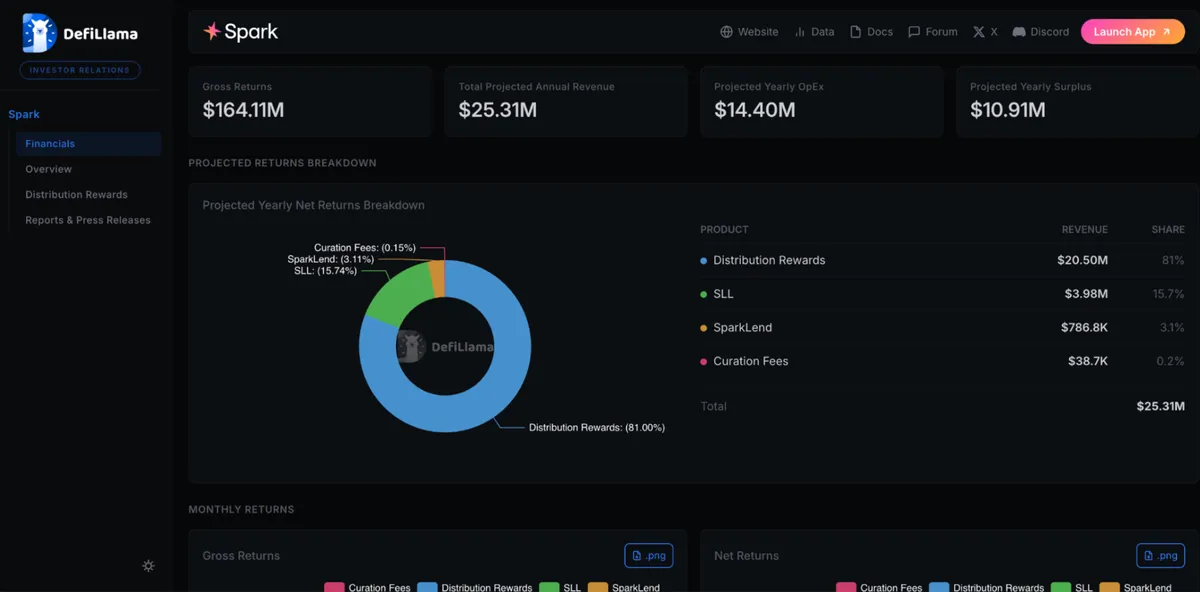
Task: Toggle the light/dark theme sun icon
Action: tap(148, 566)
